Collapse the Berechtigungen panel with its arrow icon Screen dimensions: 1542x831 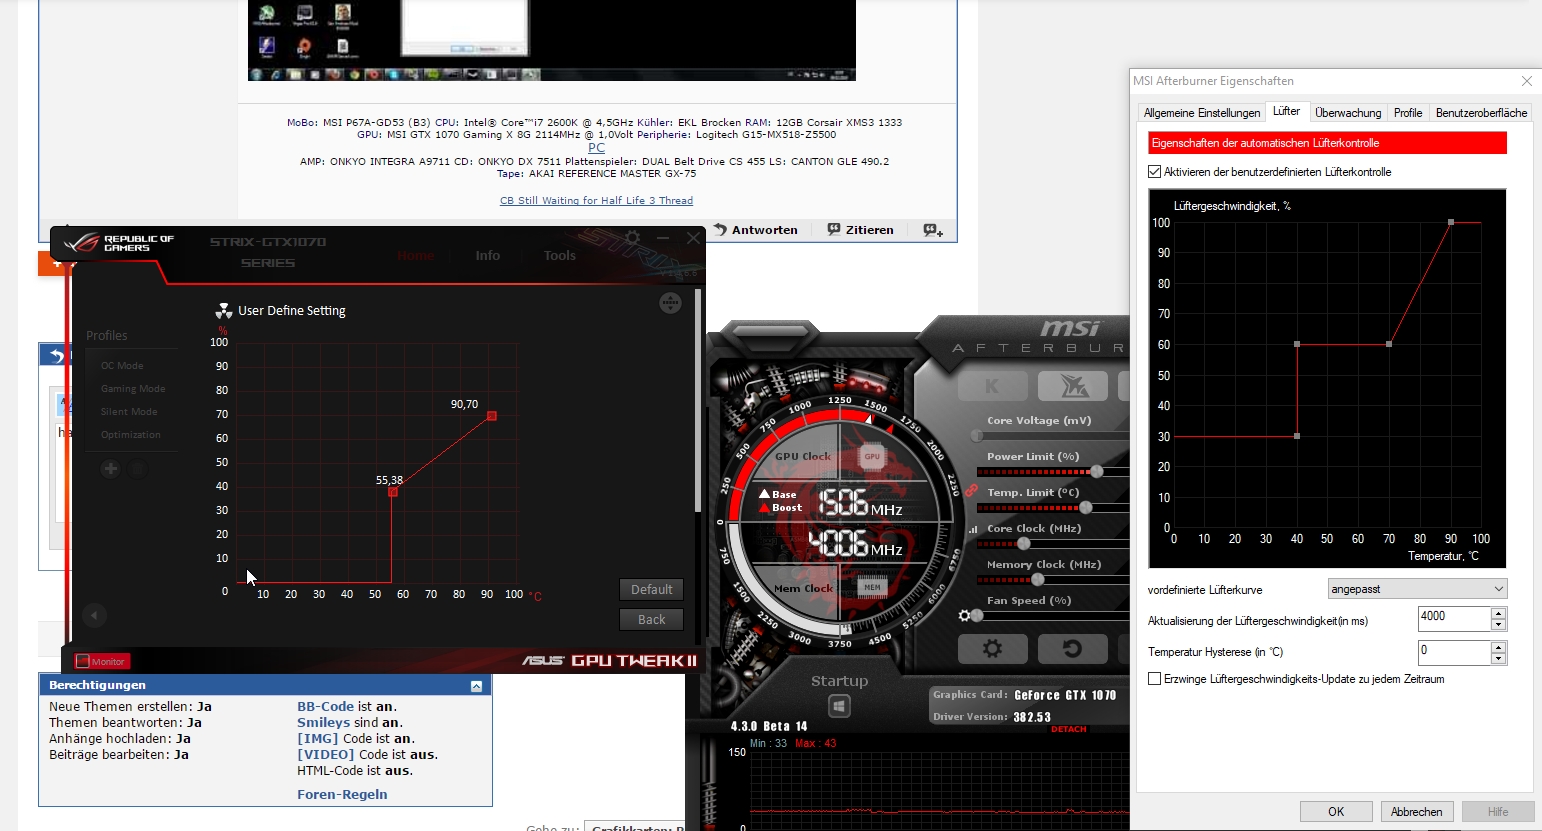click(476, 686)
